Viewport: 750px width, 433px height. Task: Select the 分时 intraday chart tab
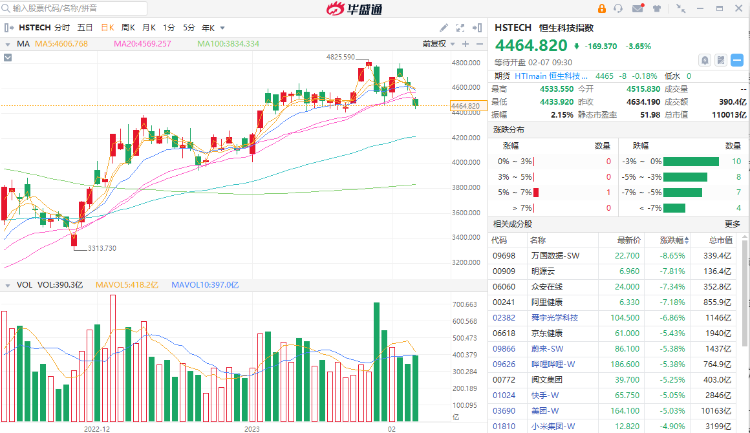(x=62, y=29)
